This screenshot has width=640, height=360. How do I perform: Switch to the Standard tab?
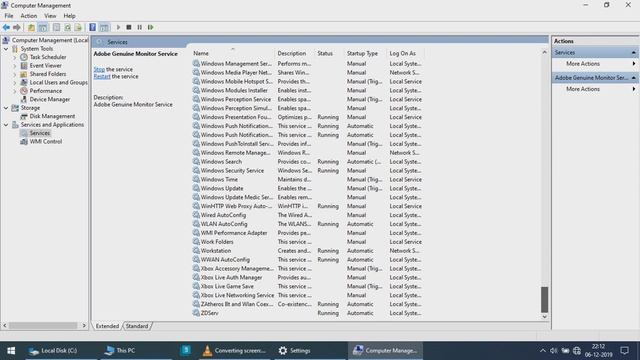137,326
